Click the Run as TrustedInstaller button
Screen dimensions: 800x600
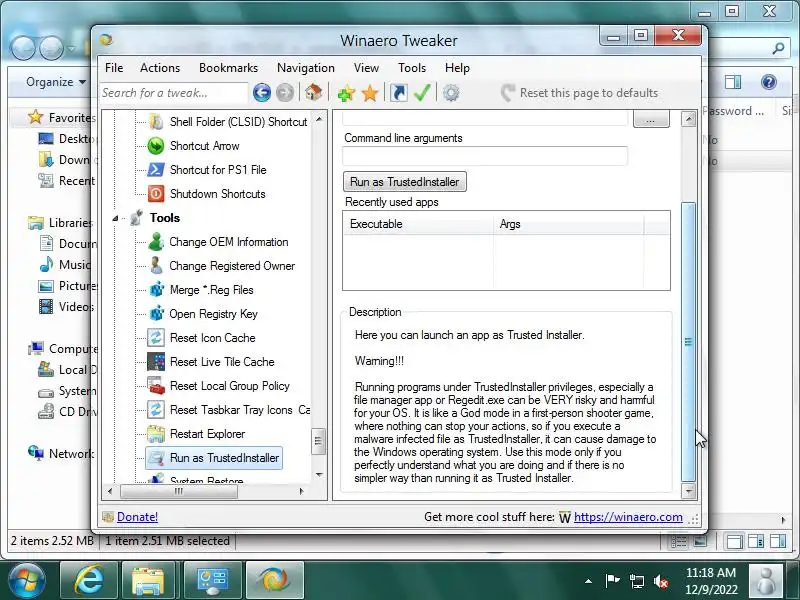405,182
